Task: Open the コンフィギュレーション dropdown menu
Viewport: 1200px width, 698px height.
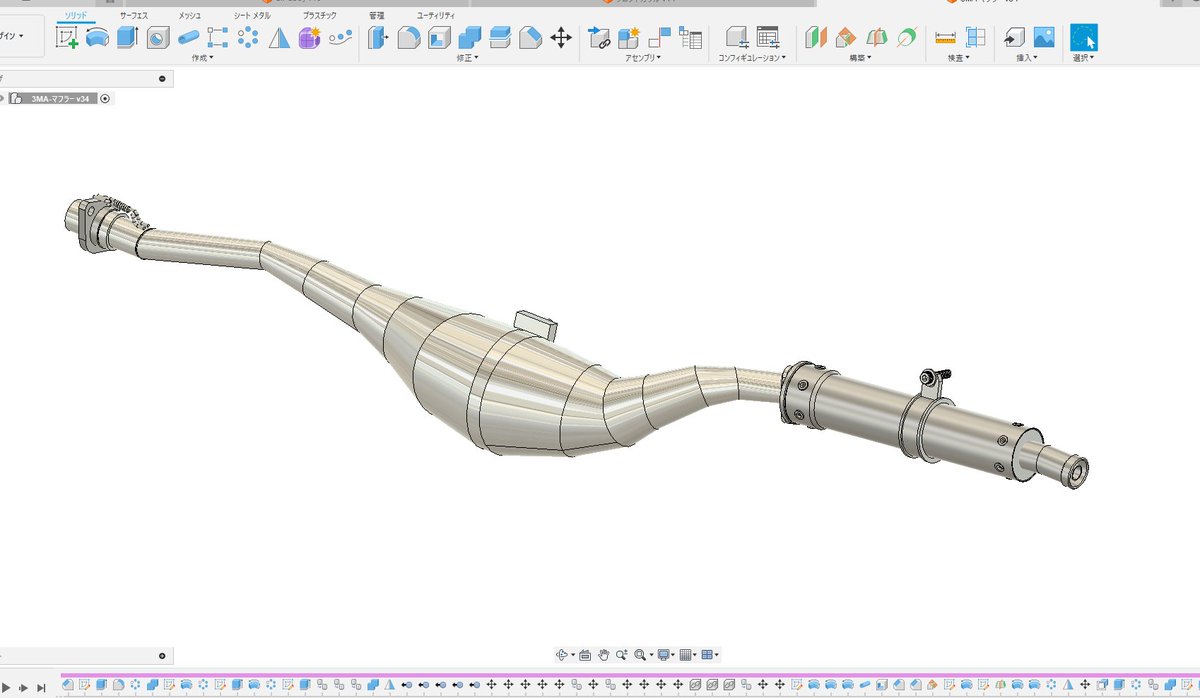Action: point(752,58)
